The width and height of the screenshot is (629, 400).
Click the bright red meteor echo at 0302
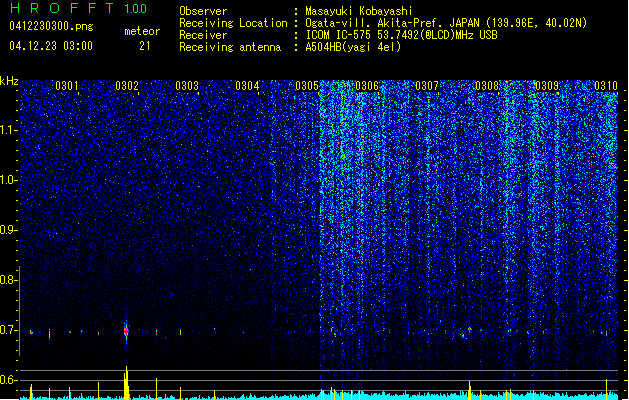pos(126,332)
